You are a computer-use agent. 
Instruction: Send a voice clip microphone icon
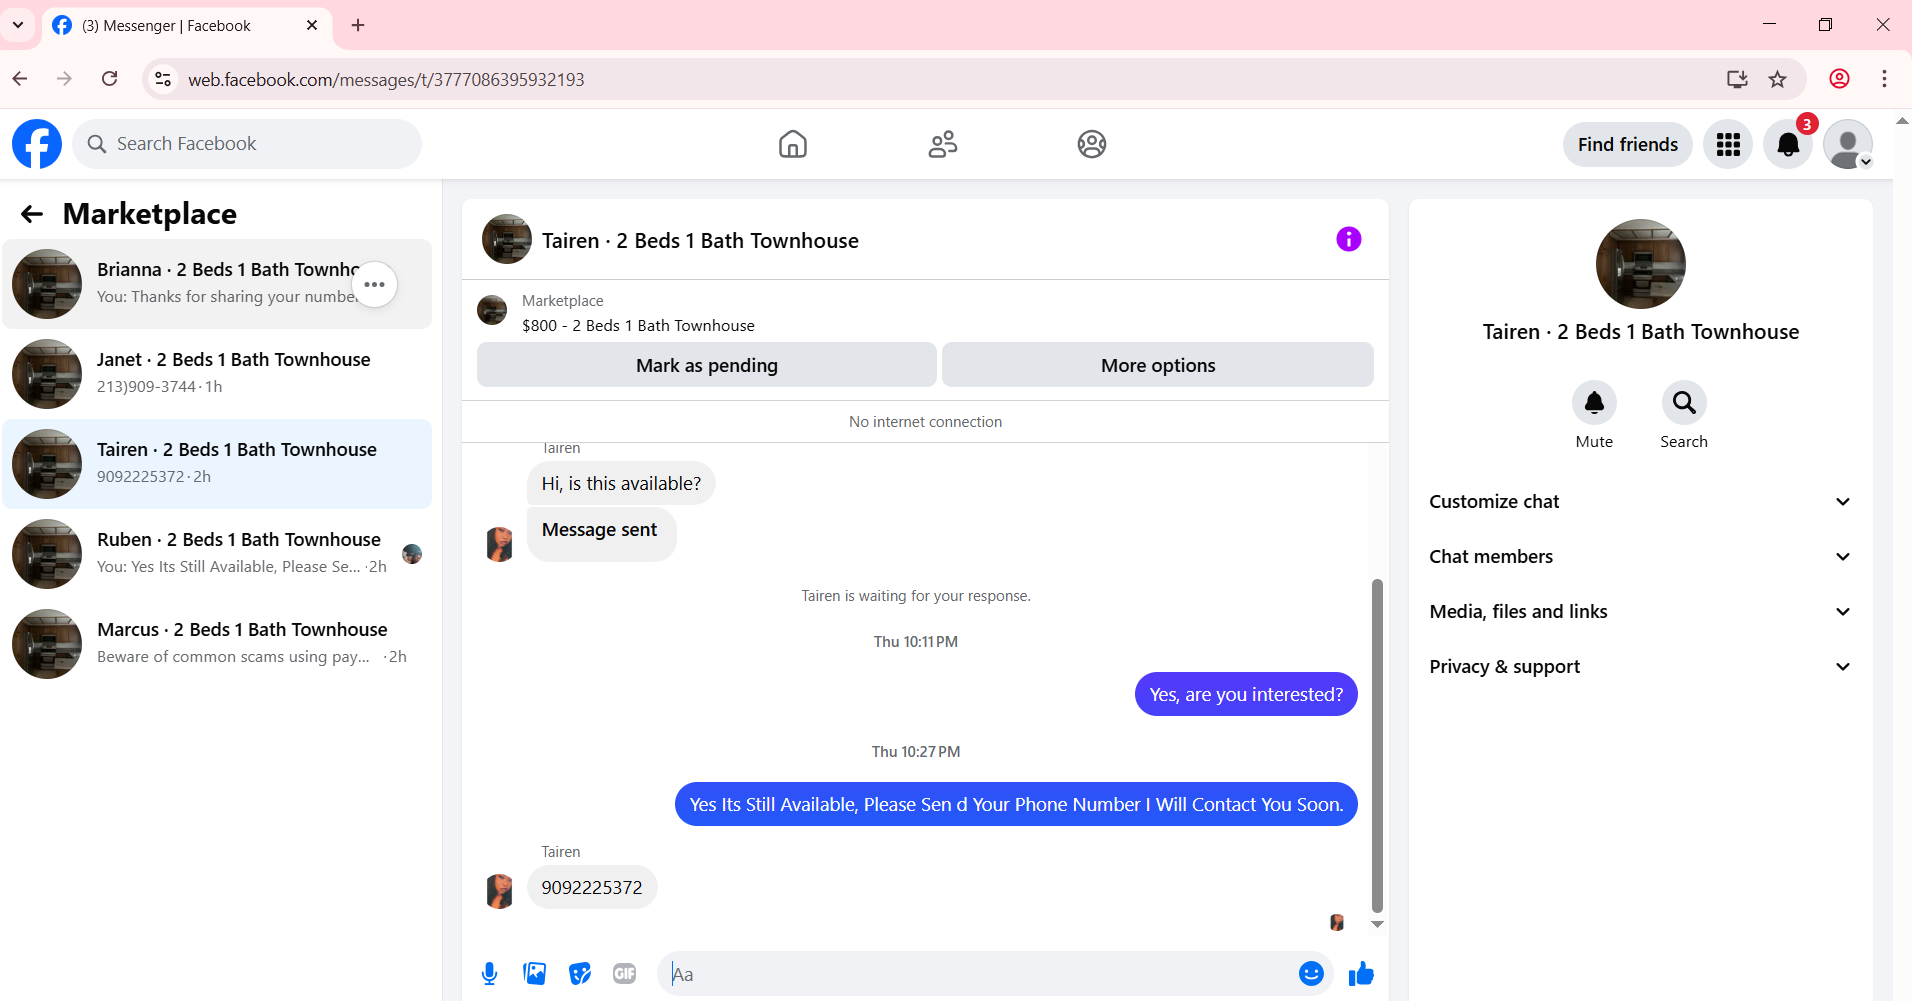click(489, 974)
